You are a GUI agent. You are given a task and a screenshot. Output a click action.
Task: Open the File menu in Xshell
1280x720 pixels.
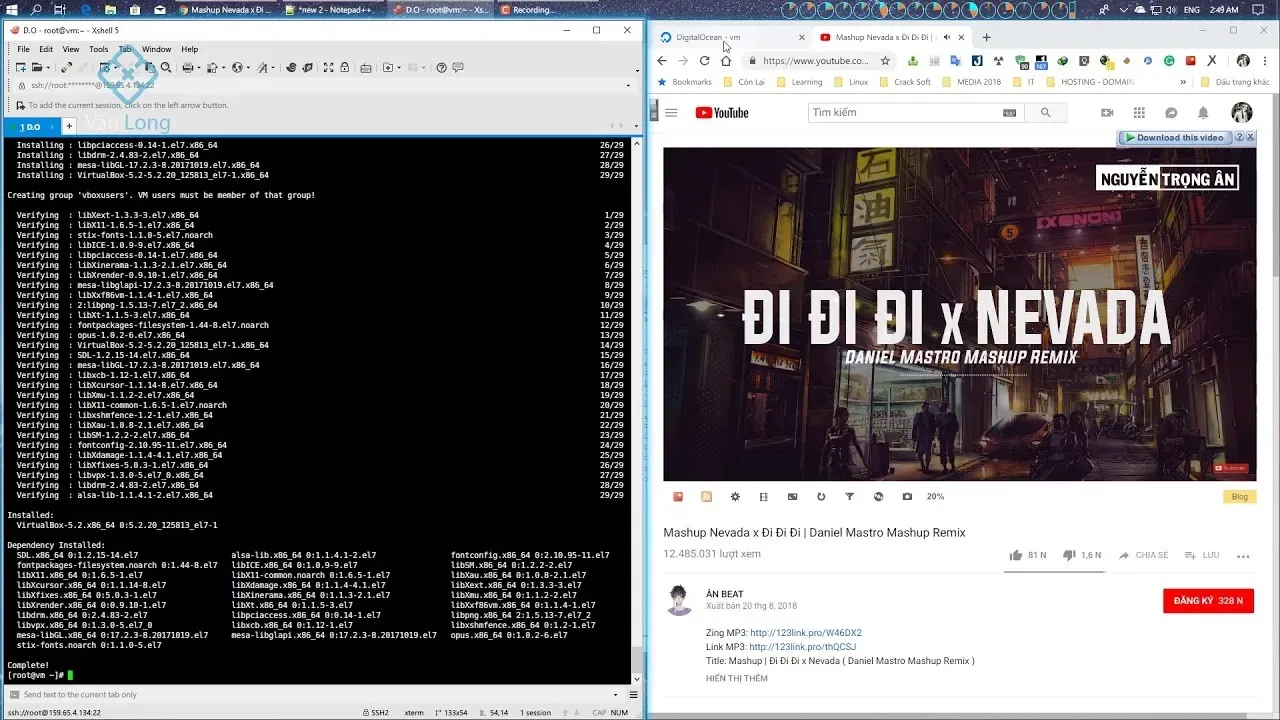tap(23, 49)
